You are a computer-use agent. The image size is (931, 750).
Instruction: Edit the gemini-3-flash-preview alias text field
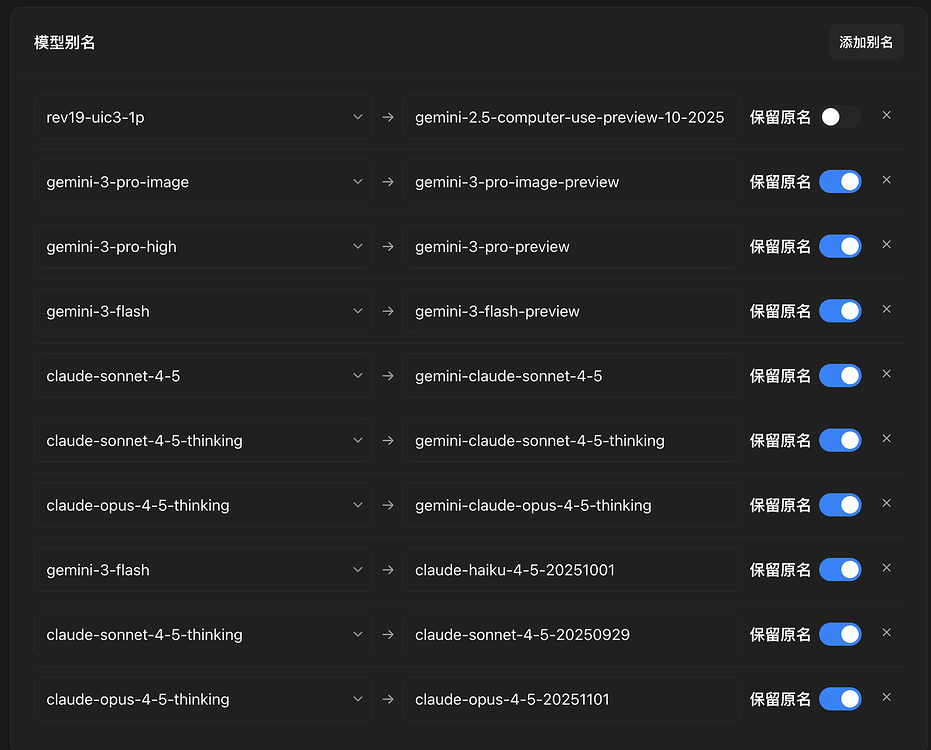tap(572, 311)
